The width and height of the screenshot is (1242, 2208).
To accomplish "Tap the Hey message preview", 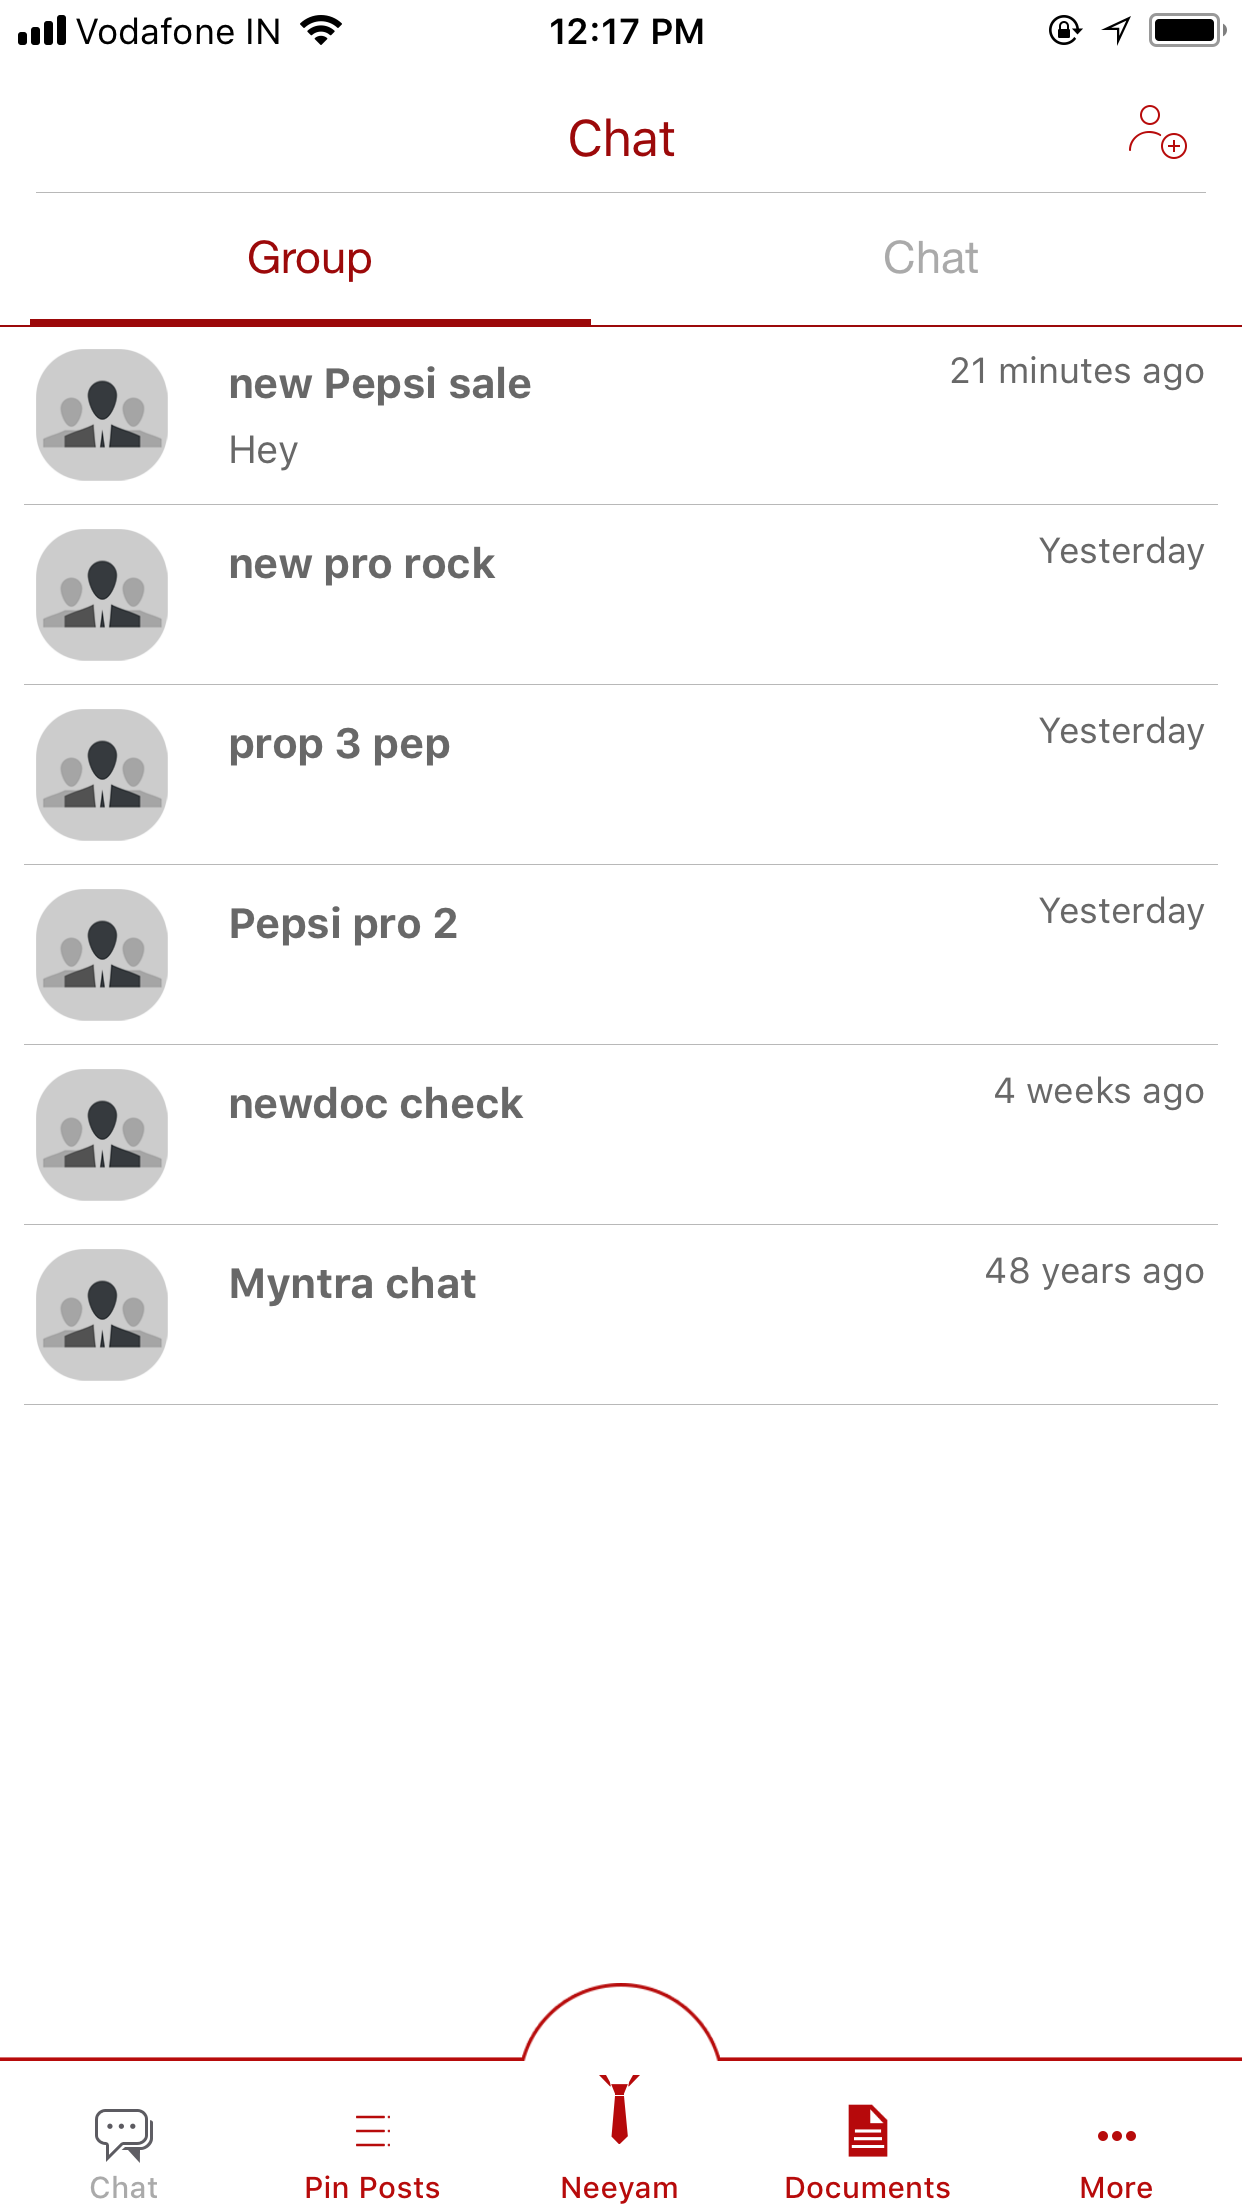I will point(263,450).
